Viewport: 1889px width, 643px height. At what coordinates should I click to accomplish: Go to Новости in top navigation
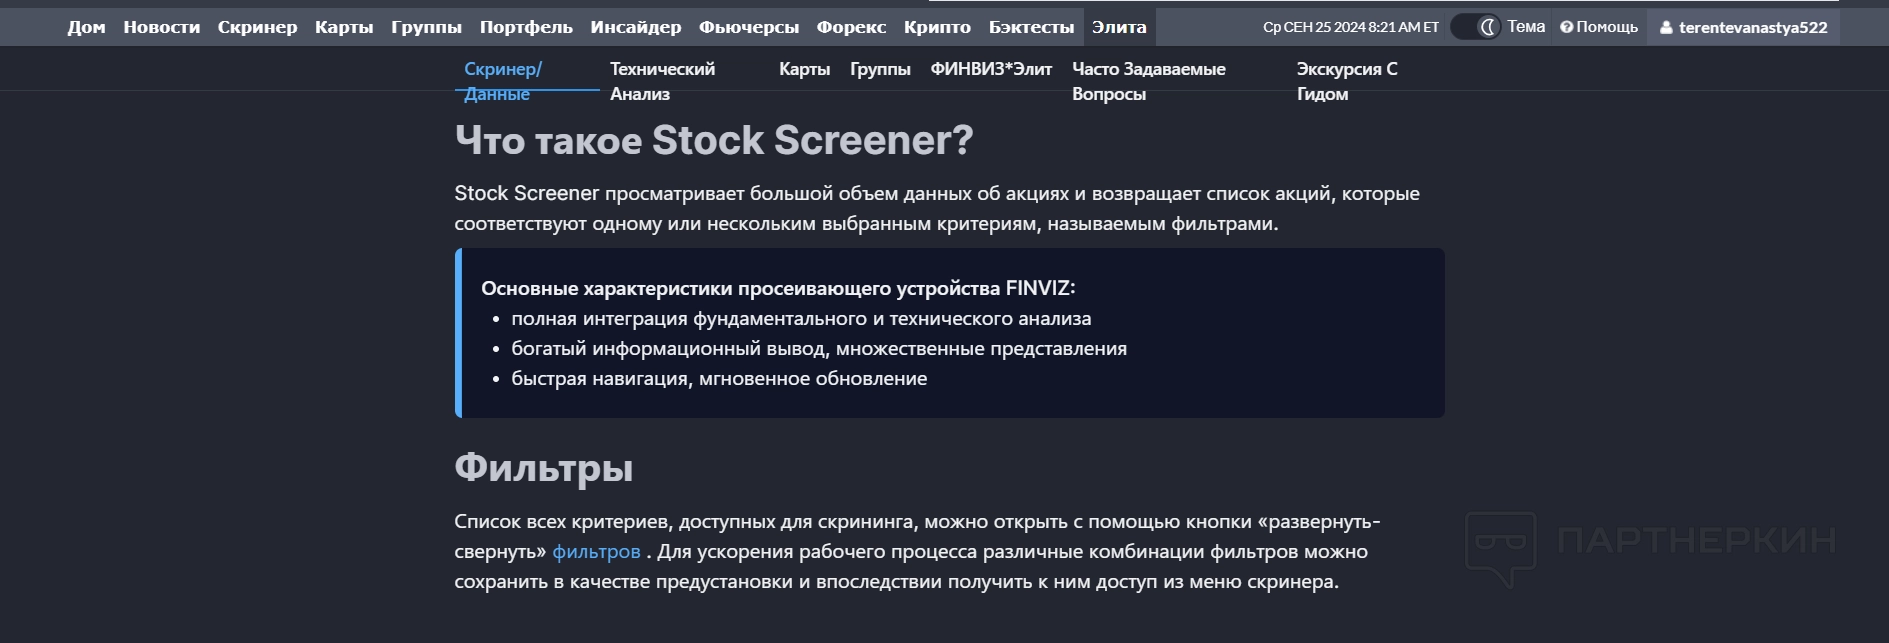(161, 27)
